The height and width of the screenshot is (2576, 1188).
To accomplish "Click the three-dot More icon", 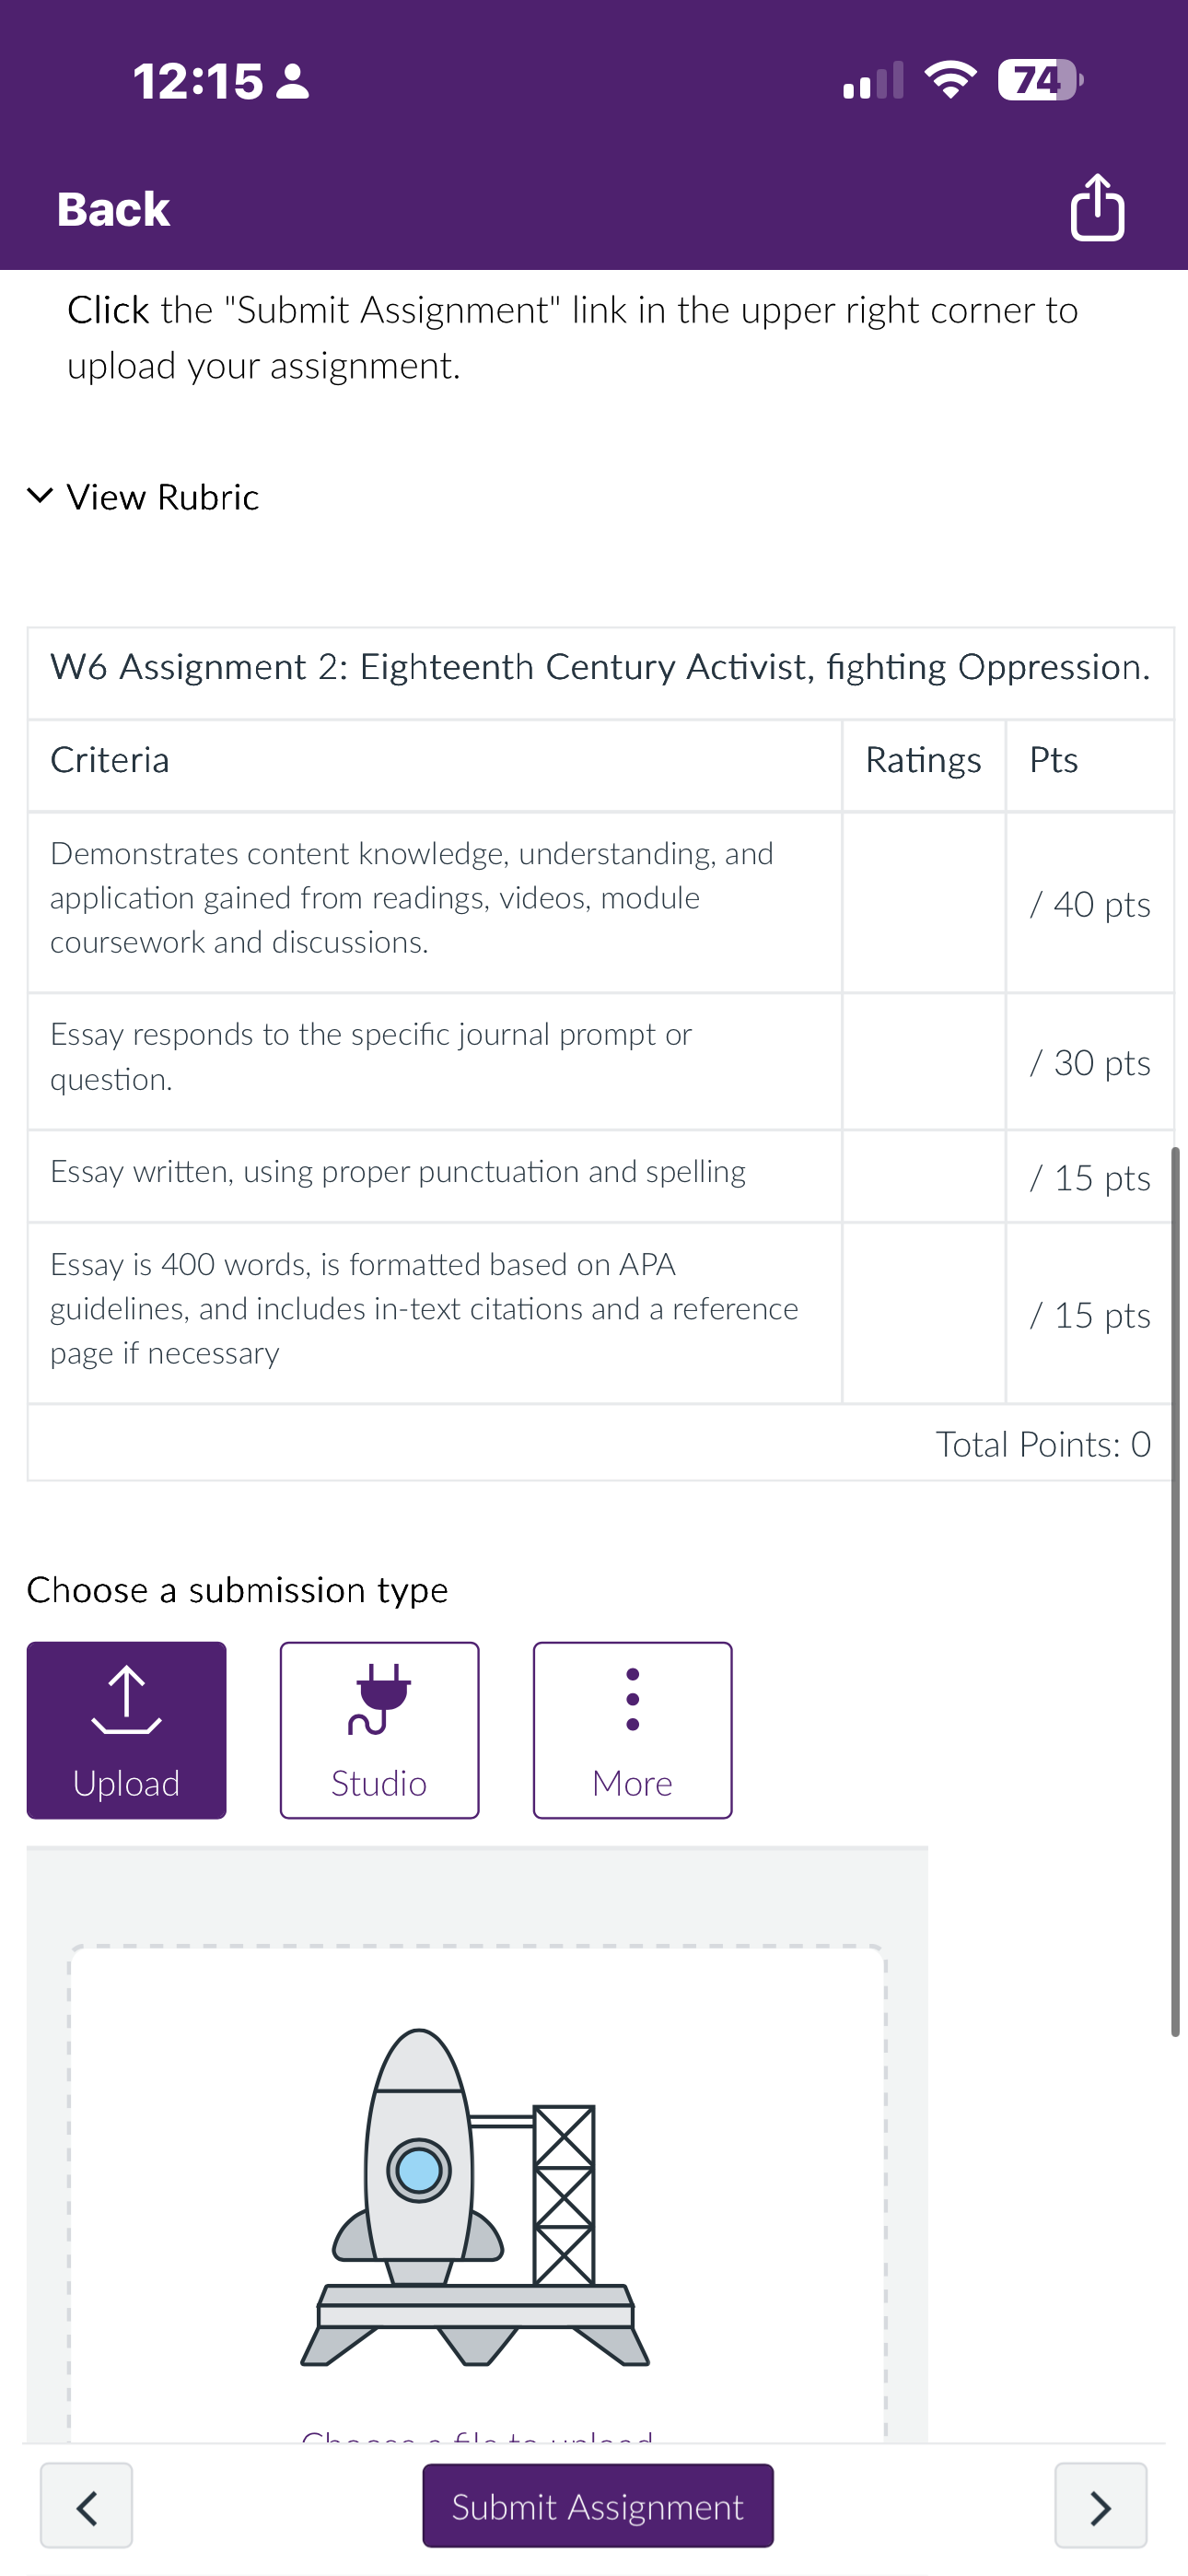I will pyautogui.click(x=632, y=1699).
